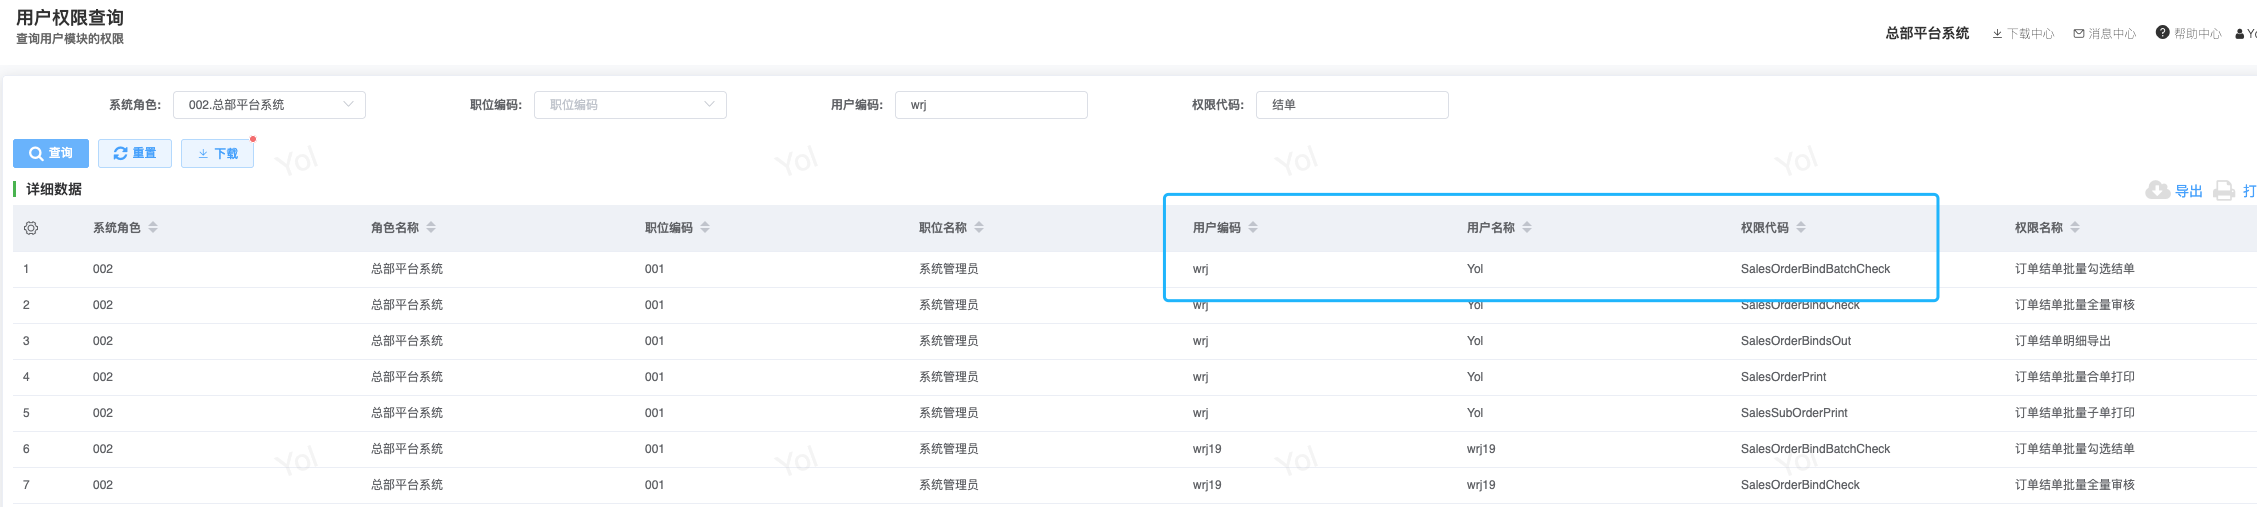Click 系统角色 002 in row 1
Viewport: 2257px width, 507px height.
pyautogui.click(x=103, y=269)
